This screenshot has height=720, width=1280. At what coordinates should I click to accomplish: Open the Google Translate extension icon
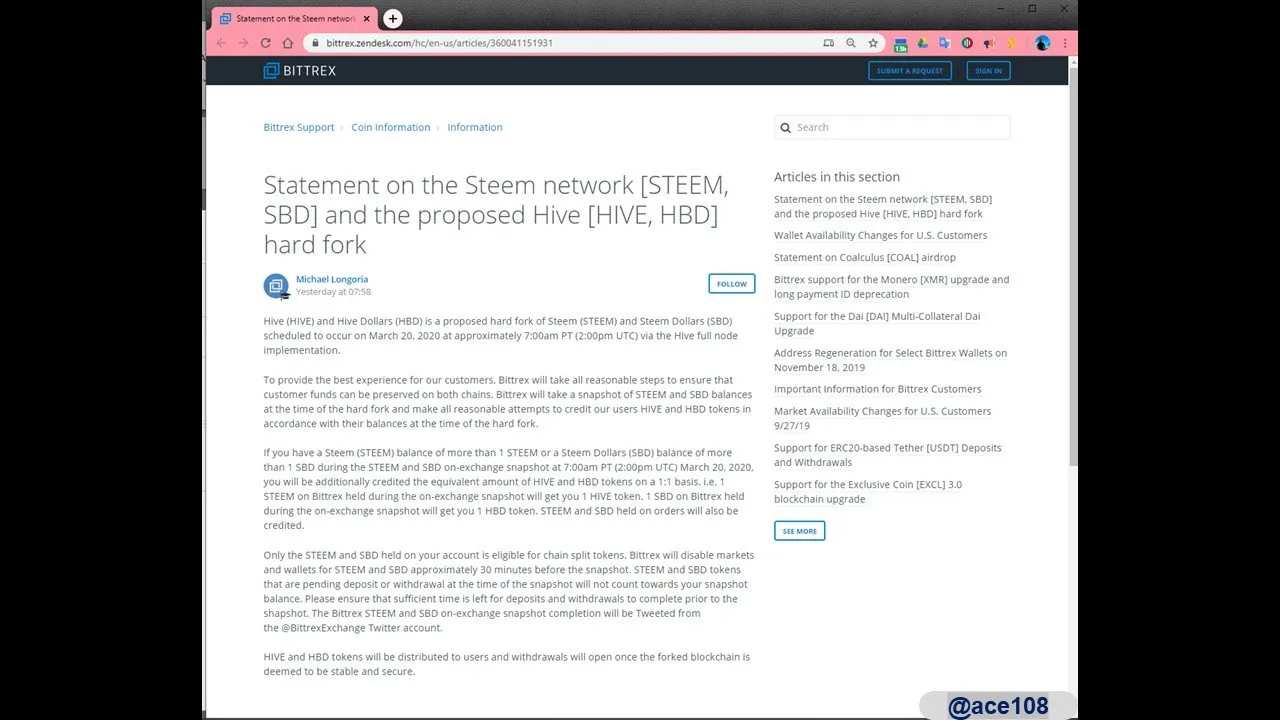click(945, 43)
